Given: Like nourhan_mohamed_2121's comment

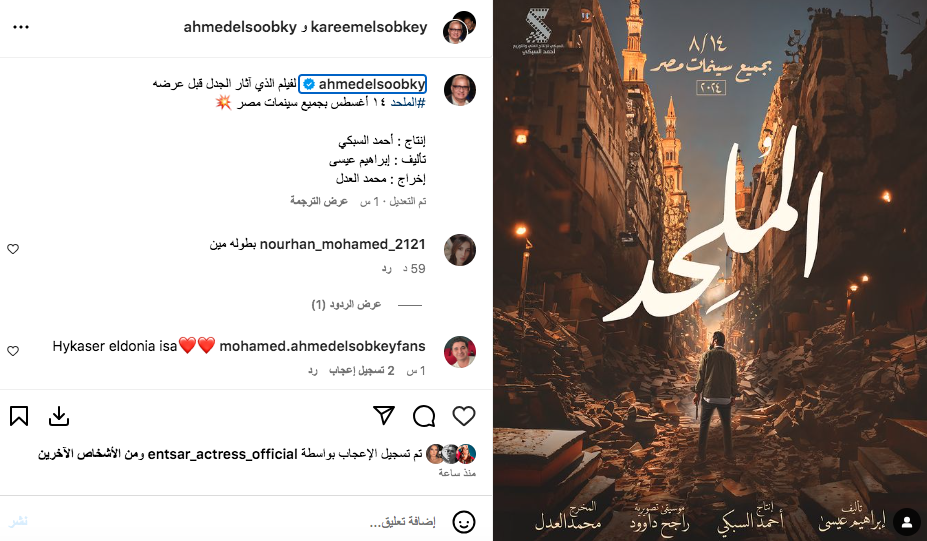Looking at the screenshot, I should tap(13, 249).
